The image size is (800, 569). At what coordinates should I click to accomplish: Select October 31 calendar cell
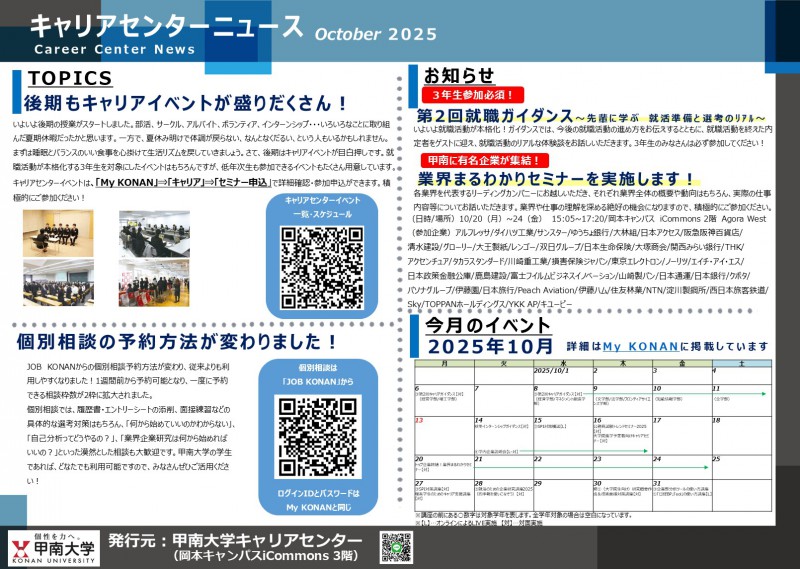click(x=680, y=490)
